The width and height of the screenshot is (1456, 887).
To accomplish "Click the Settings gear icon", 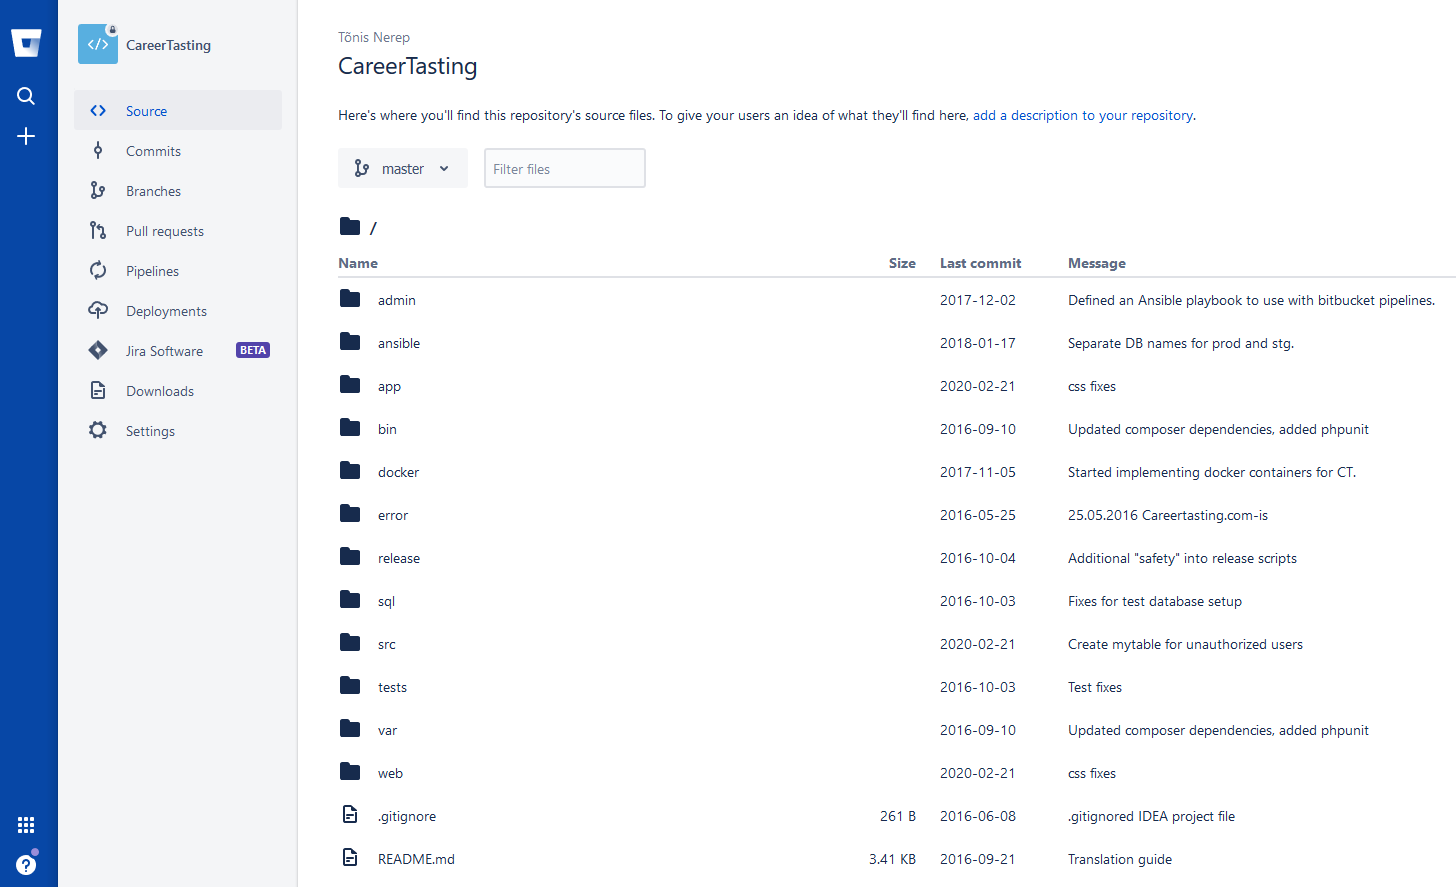I will (98, 430).
